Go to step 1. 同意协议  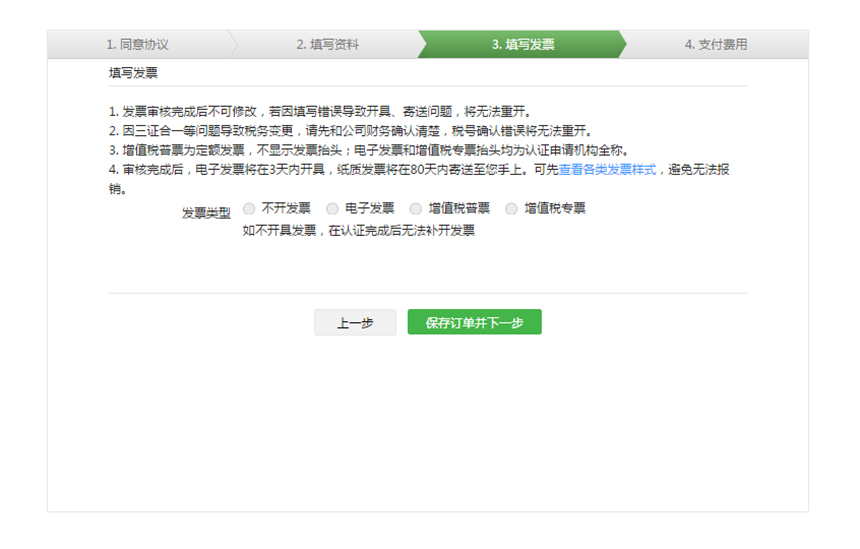138,45
